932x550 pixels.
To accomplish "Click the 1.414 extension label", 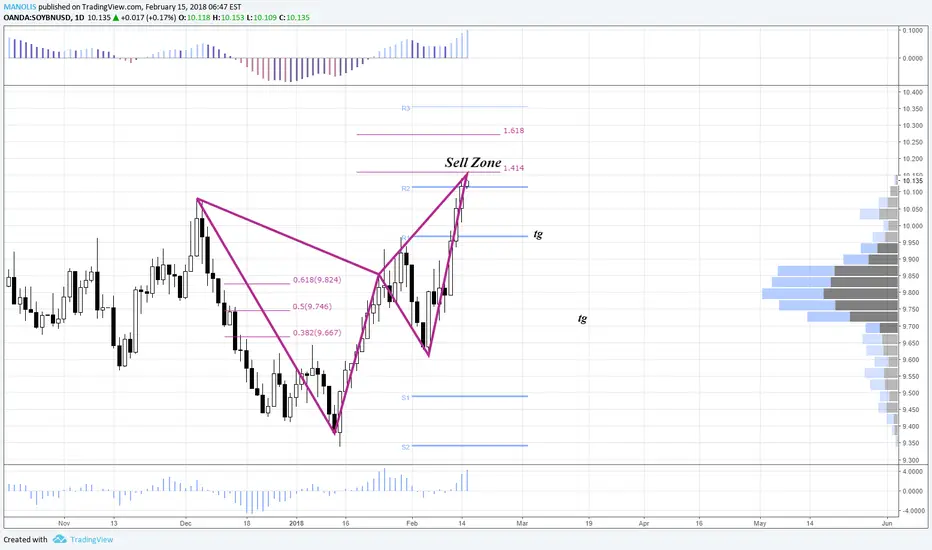I will [x=514, y=168].
